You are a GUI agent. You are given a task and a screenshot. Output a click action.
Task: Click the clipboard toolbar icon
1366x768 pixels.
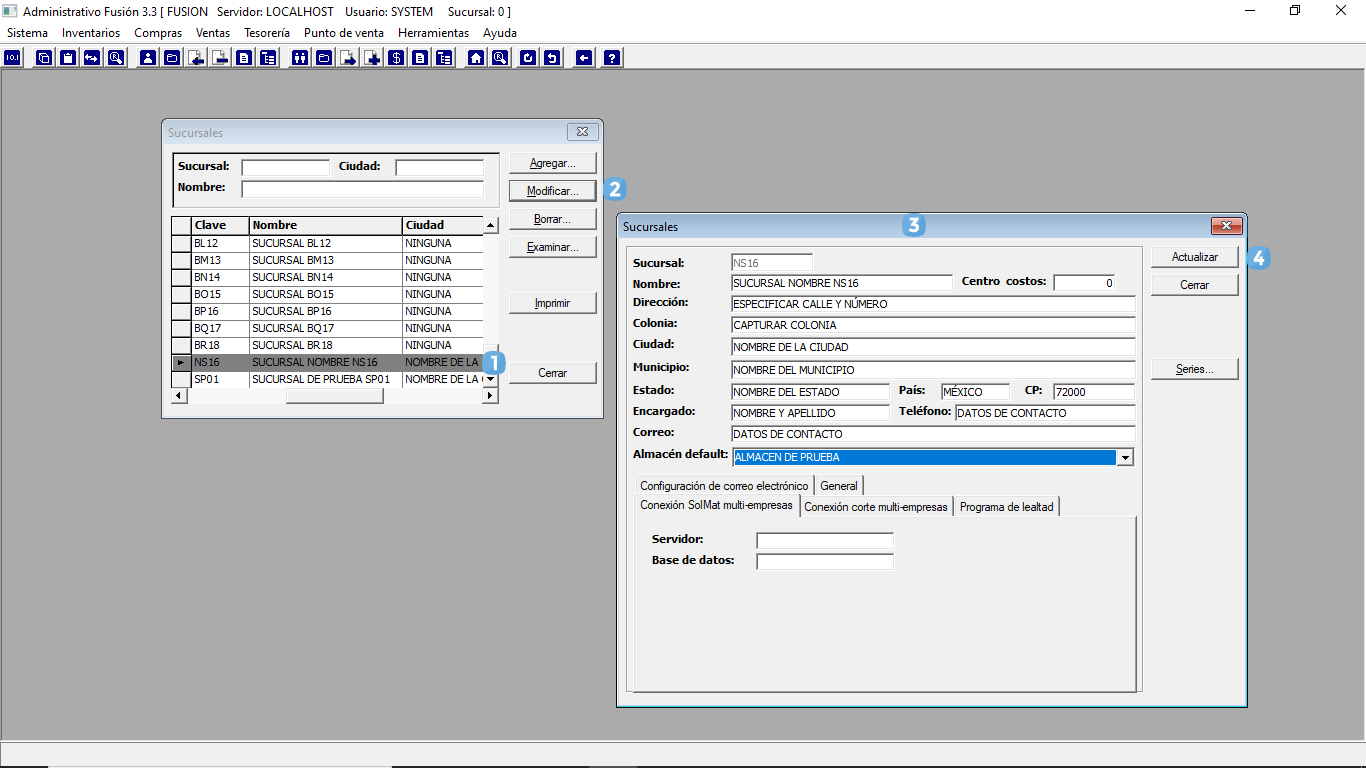click(68, 58)
